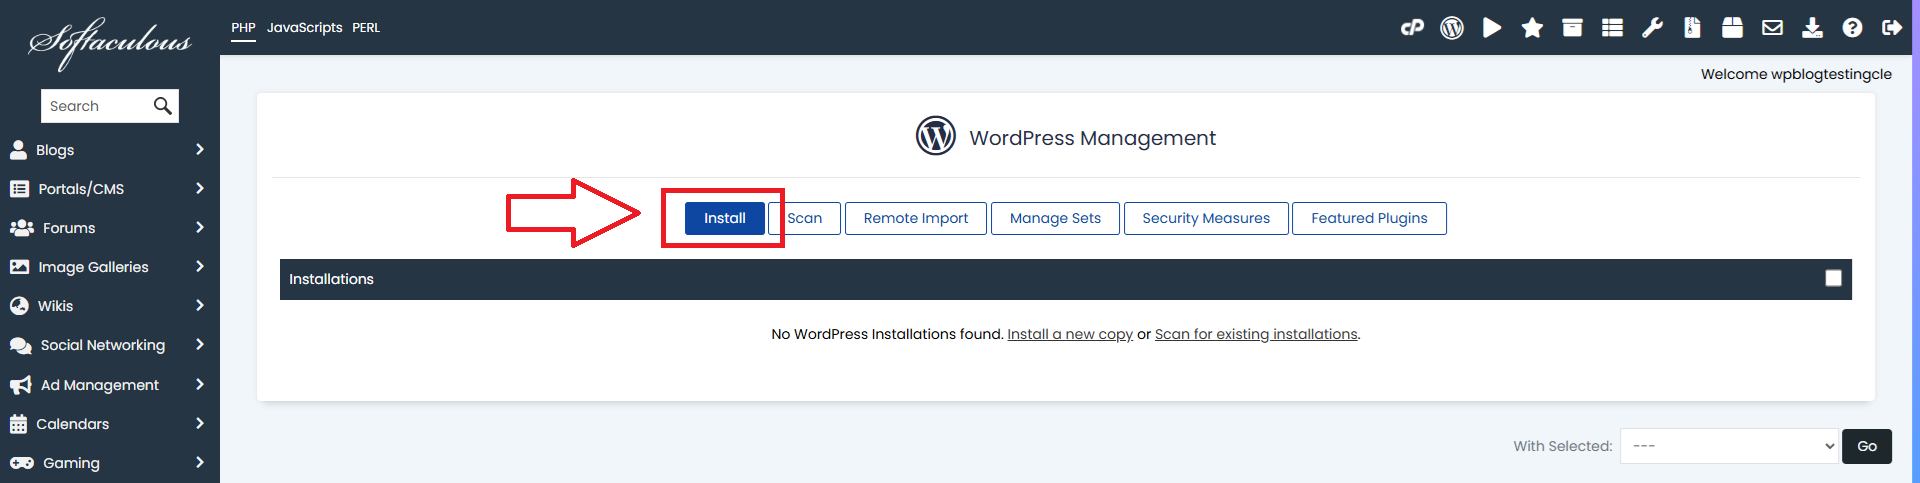1920x483 pixels.
Task: Expand the Forums category chevron
Action: [200, 227]
